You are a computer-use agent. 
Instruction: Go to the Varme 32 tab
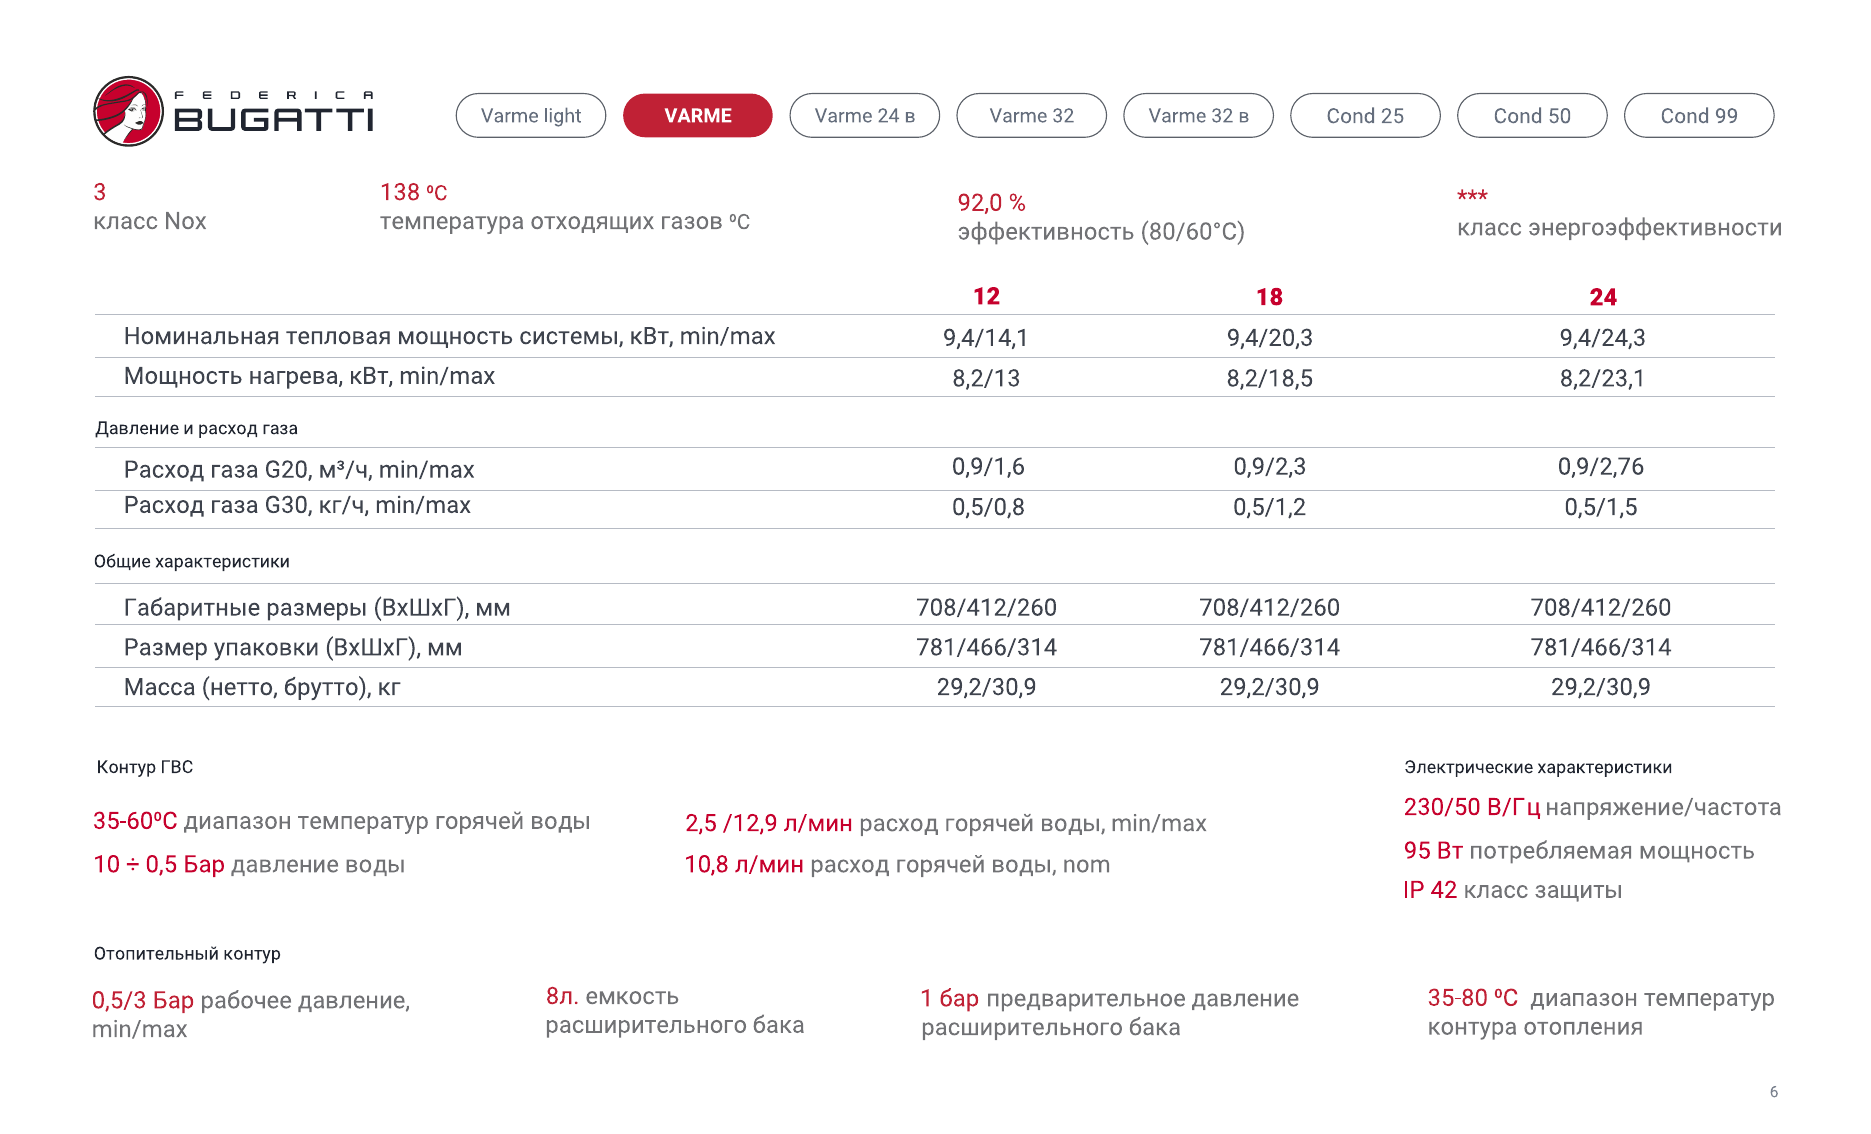click(1032, 116)
